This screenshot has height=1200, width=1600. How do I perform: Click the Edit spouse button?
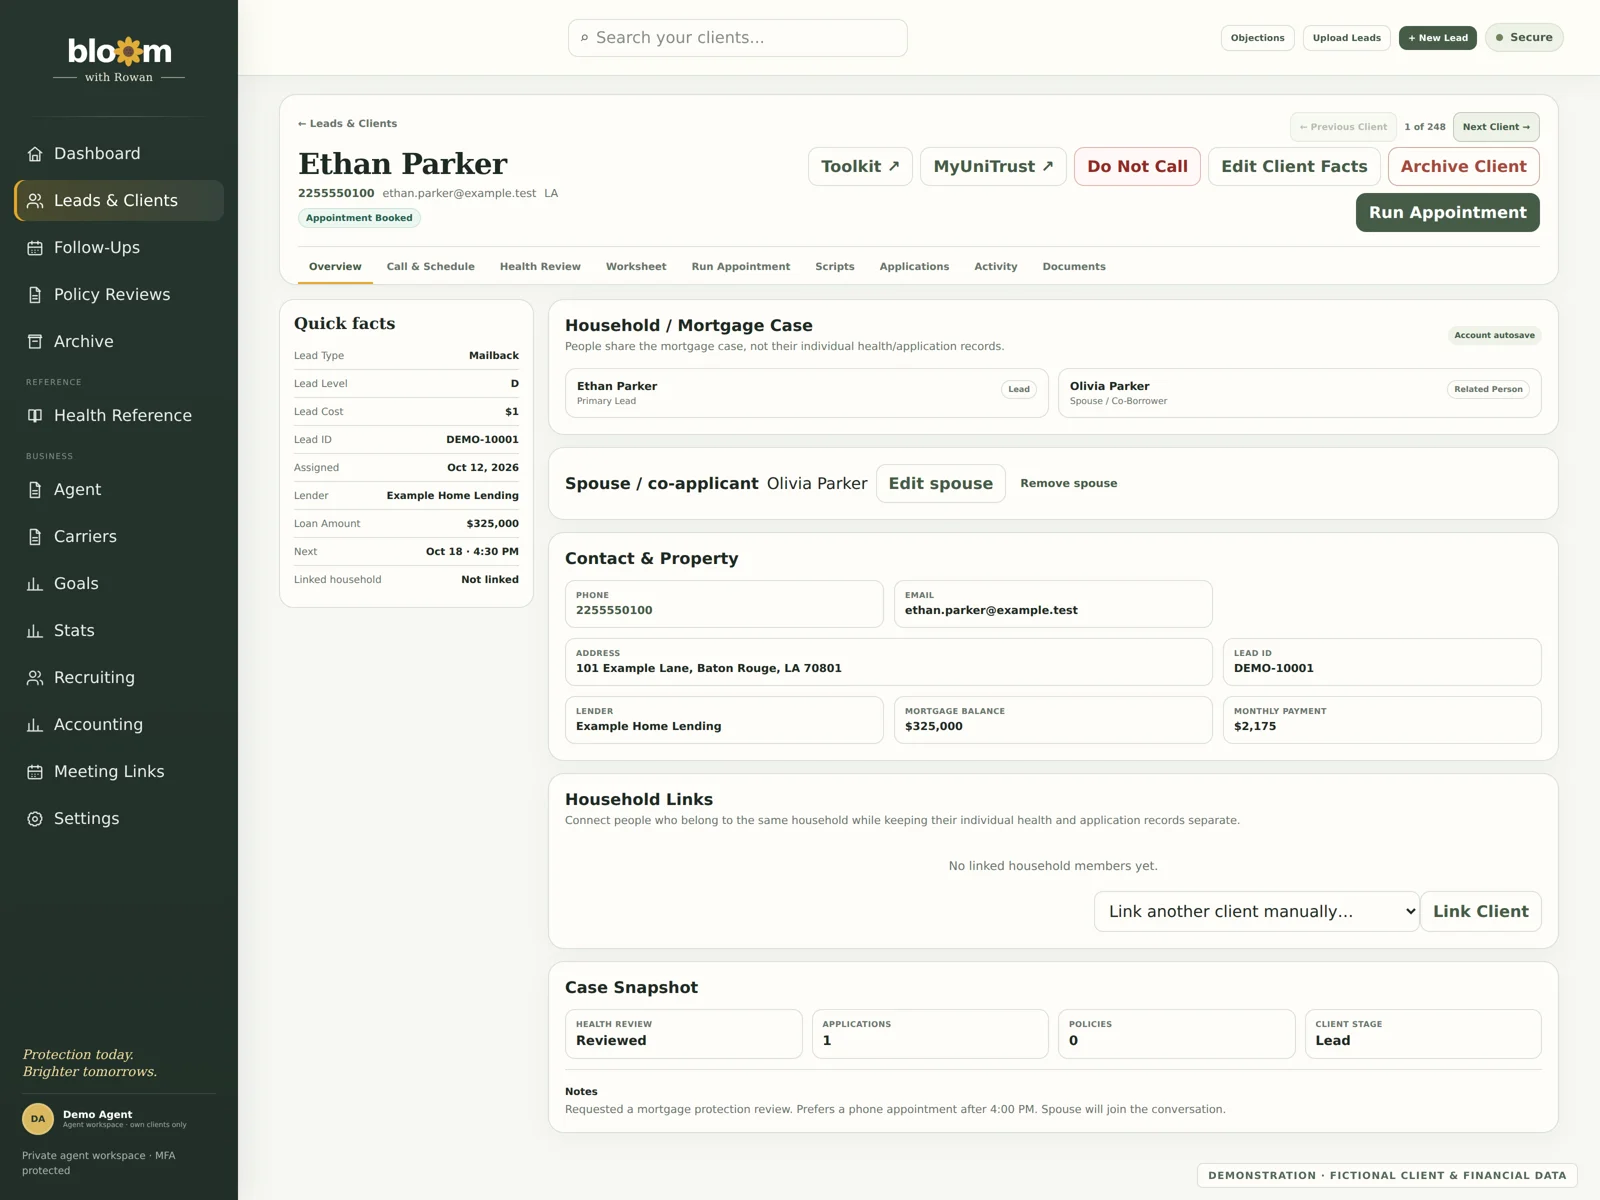click(940, 484)
